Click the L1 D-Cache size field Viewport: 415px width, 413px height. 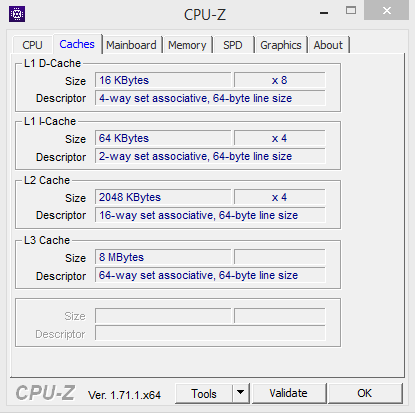[x=163, y=80]
